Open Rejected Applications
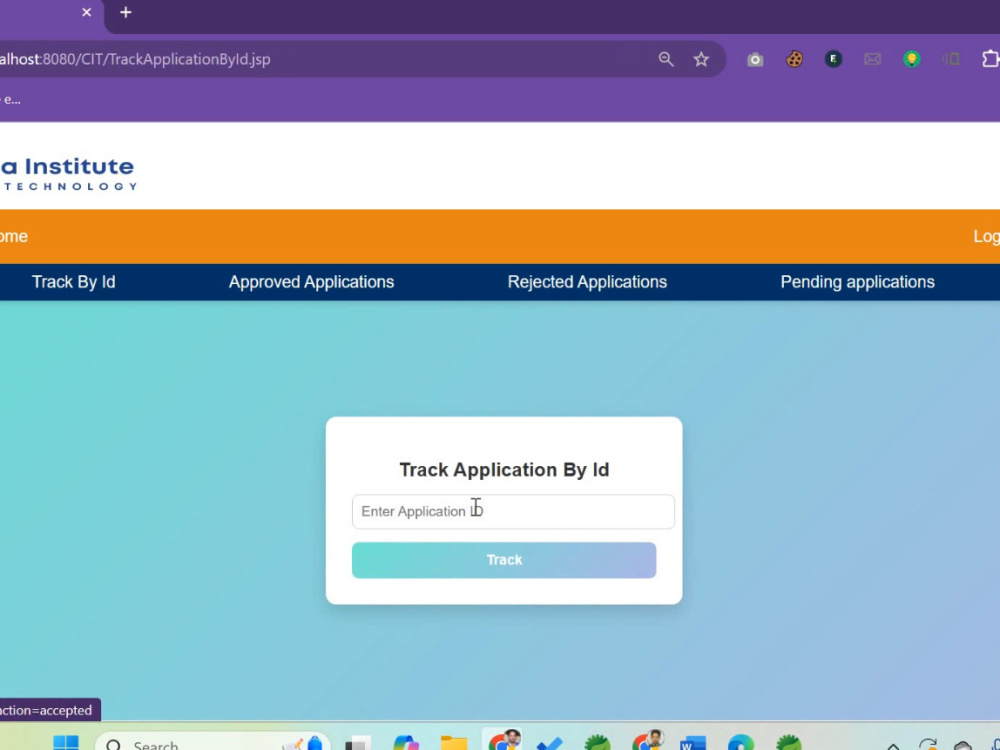Viewport: 1000px width, 750px height. coord(587,282)
